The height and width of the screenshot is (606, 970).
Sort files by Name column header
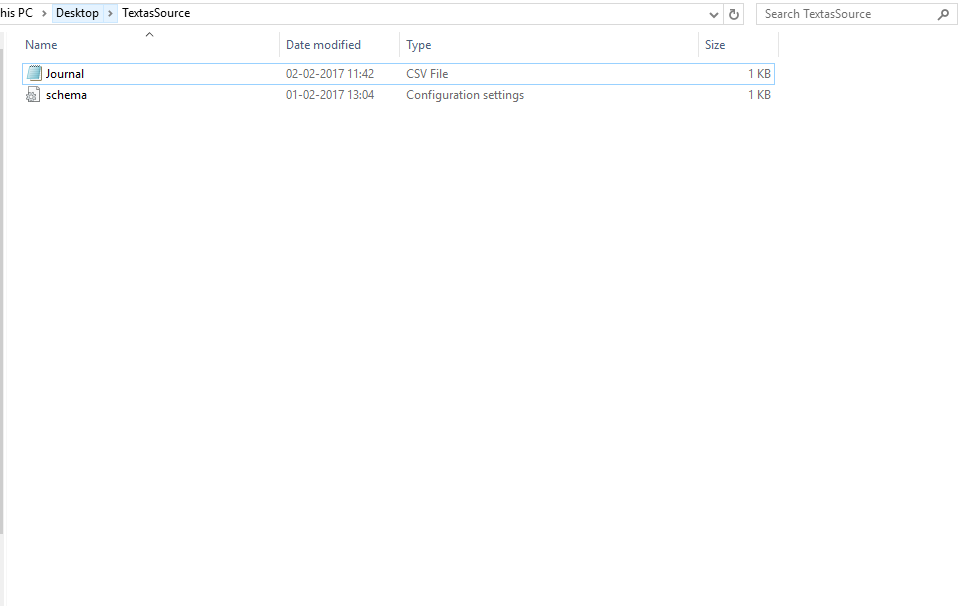pyautogui.click(x=41, y=45)
